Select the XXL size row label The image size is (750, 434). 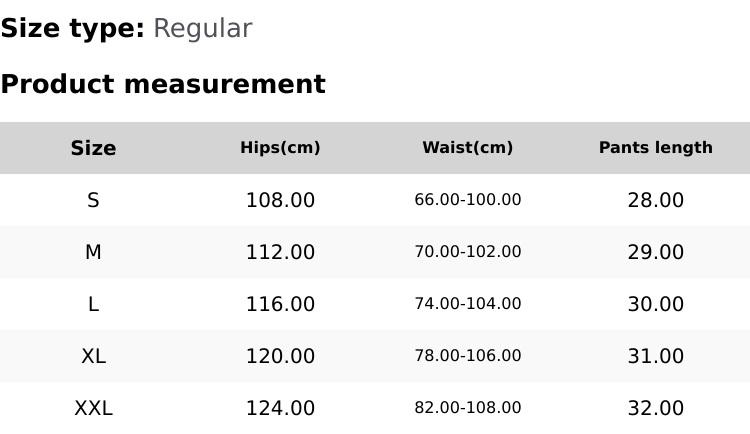[93, 408]
